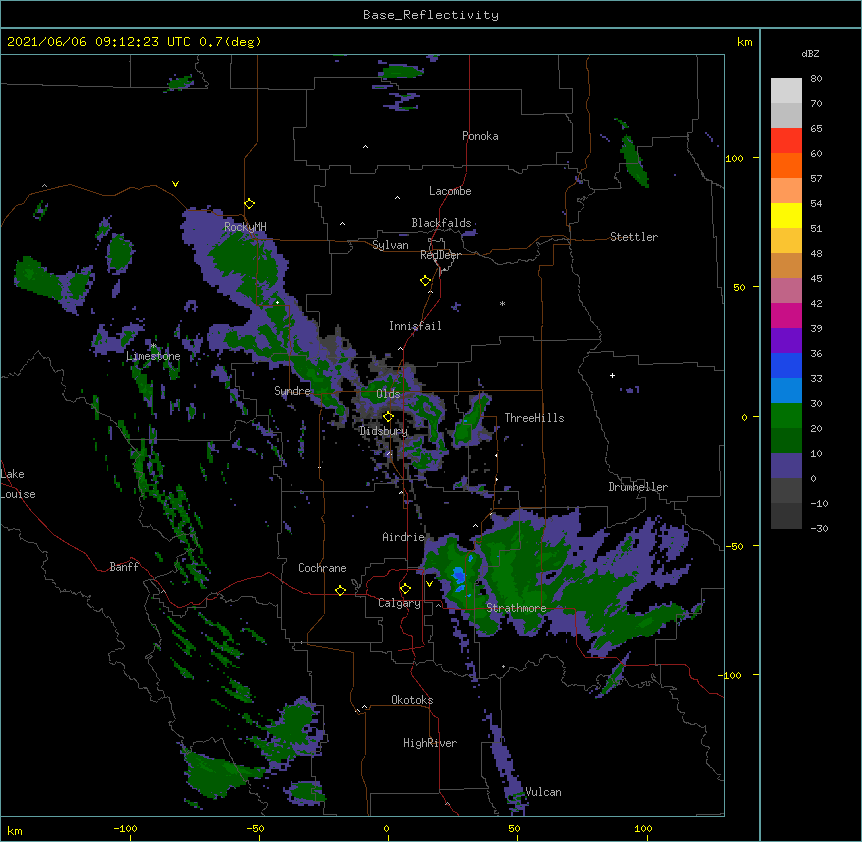The image size is (862, 842).
Task: Select the purple 36-39 dBZ legend band
Action: pos(786,341)
